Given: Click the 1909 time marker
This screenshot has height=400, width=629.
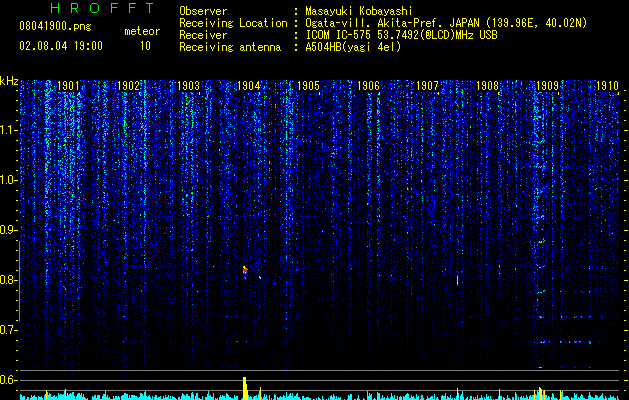Looking at the screenshot, I should click(x=548, y=85).
